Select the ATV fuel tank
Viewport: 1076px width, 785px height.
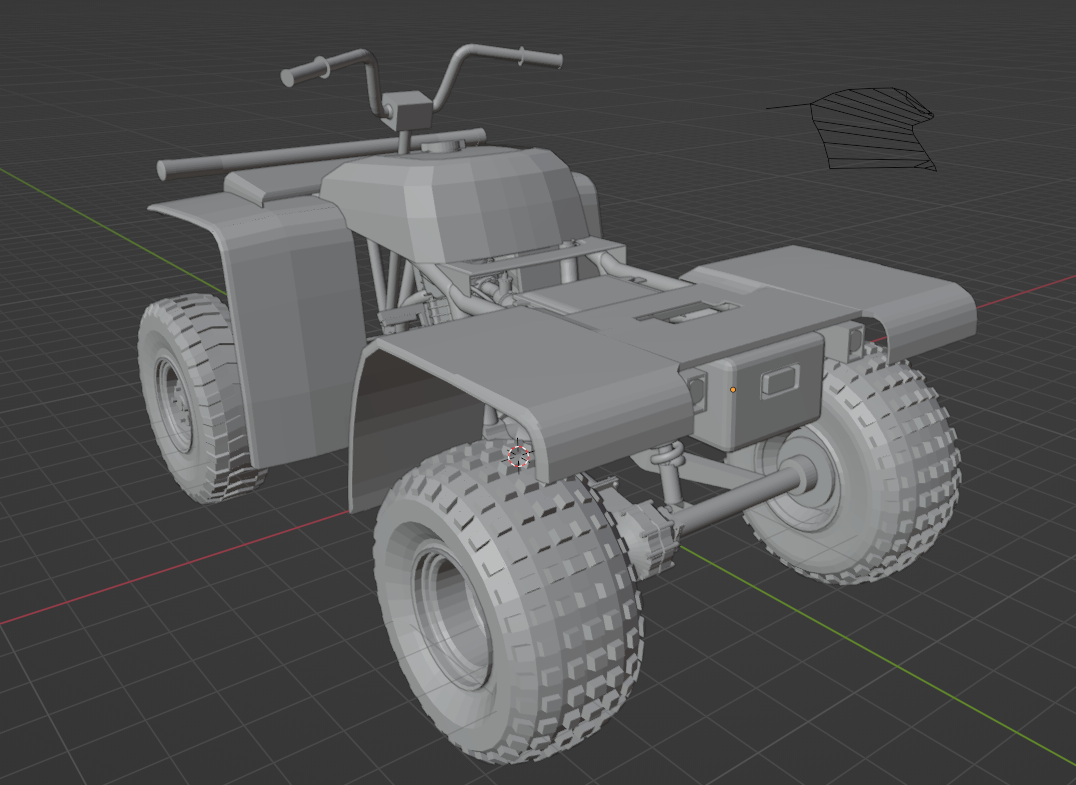456,200
